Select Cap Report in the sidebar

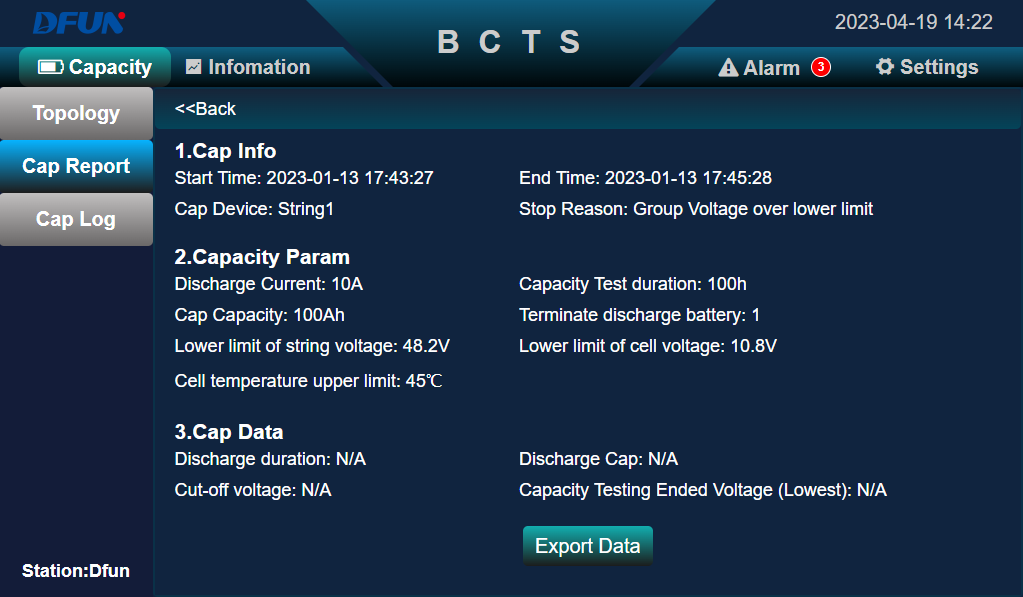pos(76,165)
